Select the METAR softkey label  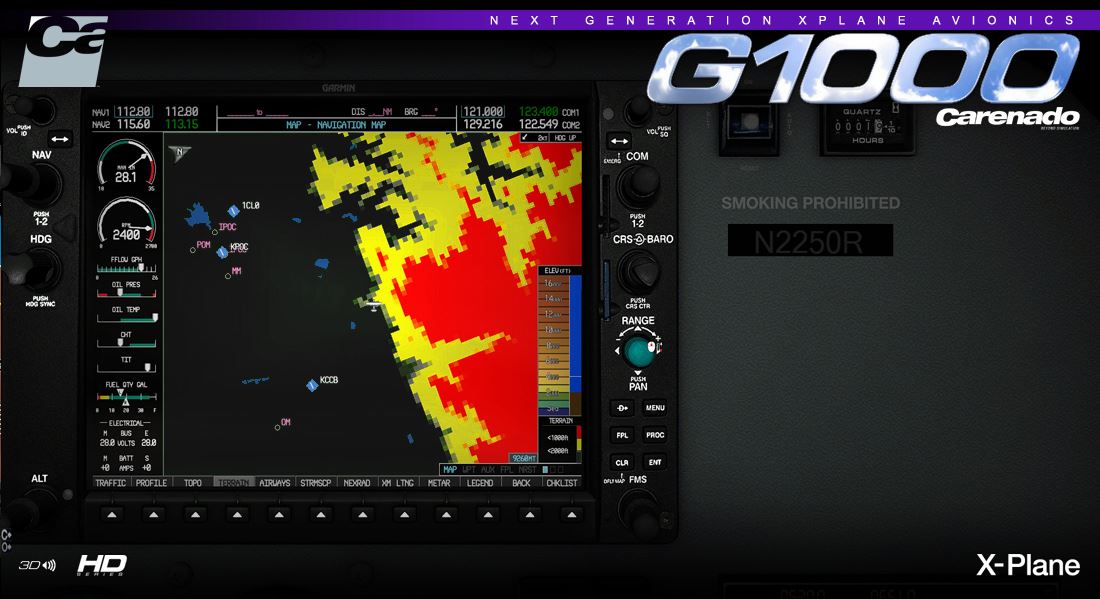[439, 483]
